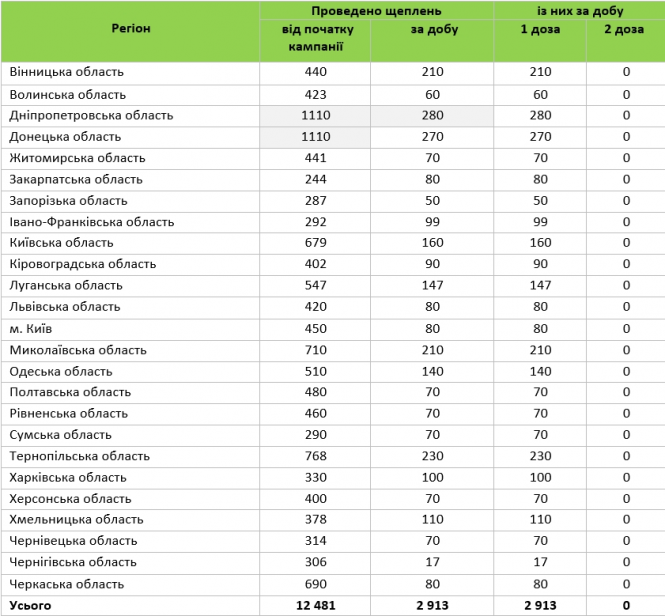Click the від початку кампанії header
Image resolution: width=665 pixels, height=616 pixels.
pyautogui.click(x=316, y=38)
